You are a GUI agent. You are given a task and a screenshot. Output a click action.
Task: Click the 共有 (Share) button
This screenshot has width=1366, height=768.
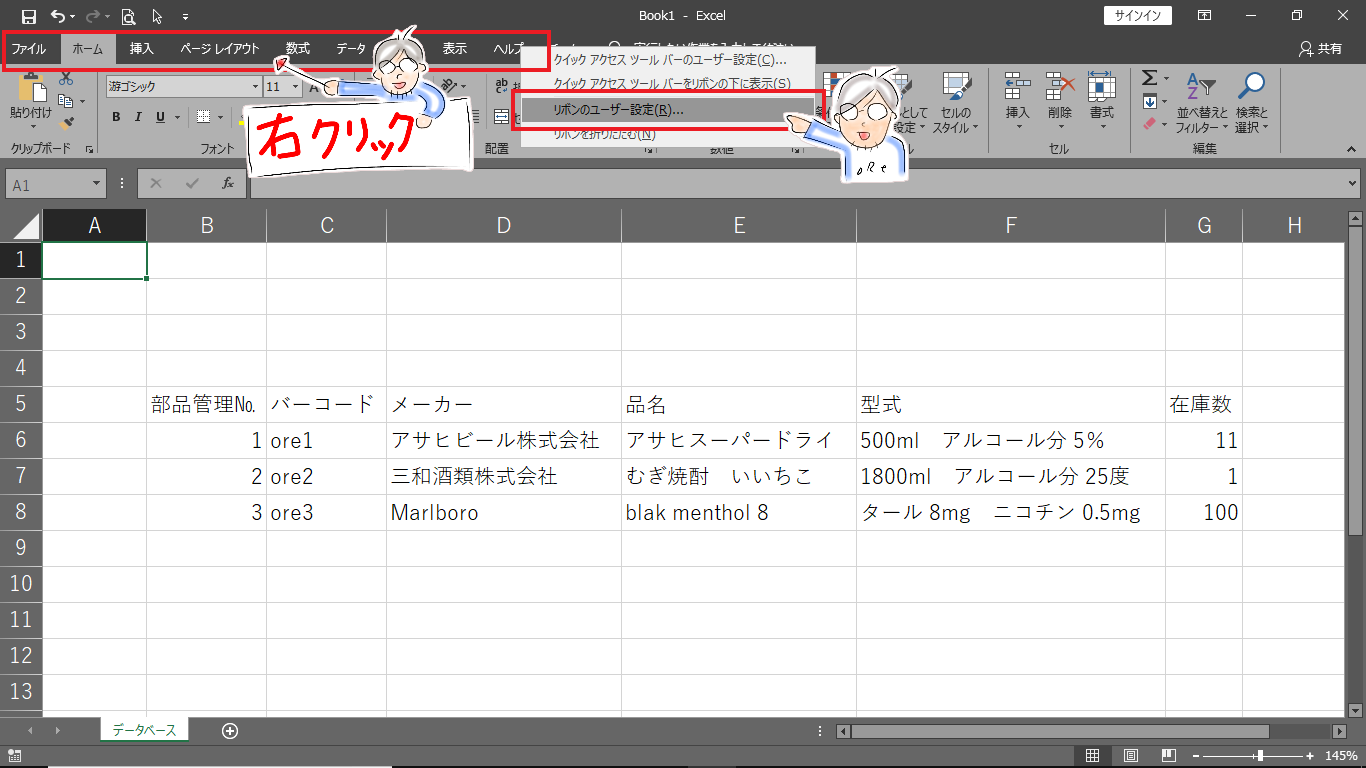[1320, 48]
